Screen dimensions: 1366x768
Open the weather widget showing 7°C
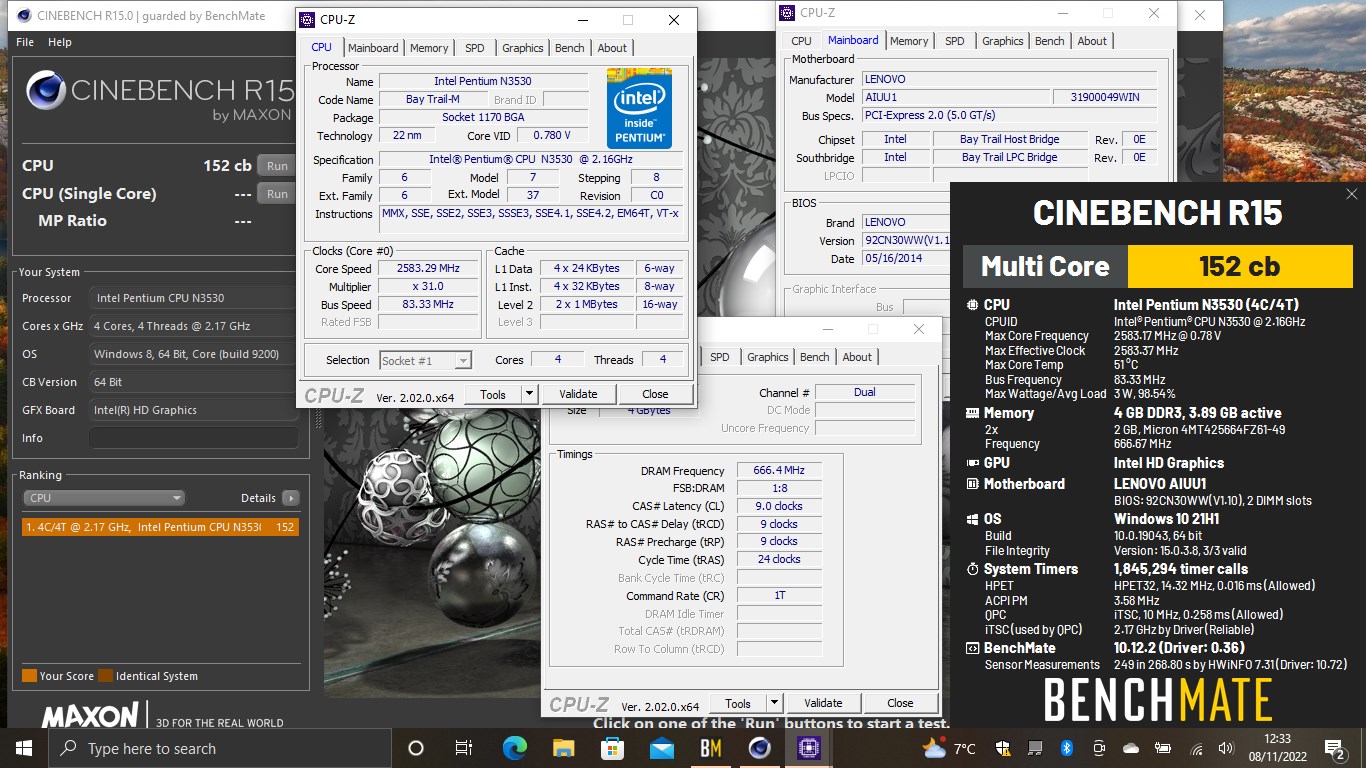coord(950,748)
